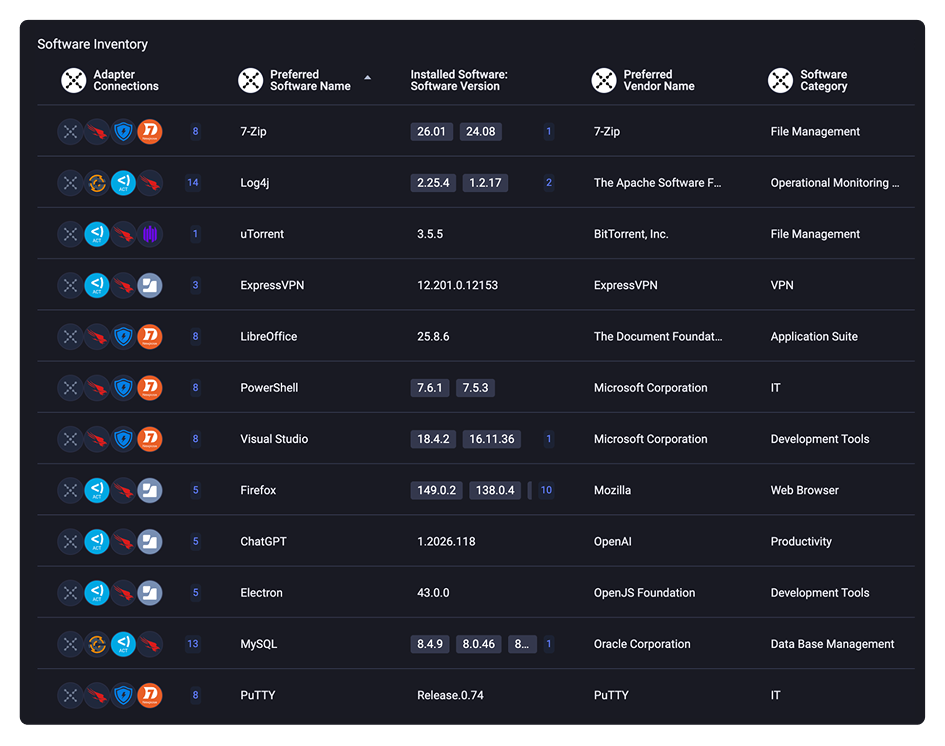Click the orange sync adapter icon in MySQL row

[96, 644]
